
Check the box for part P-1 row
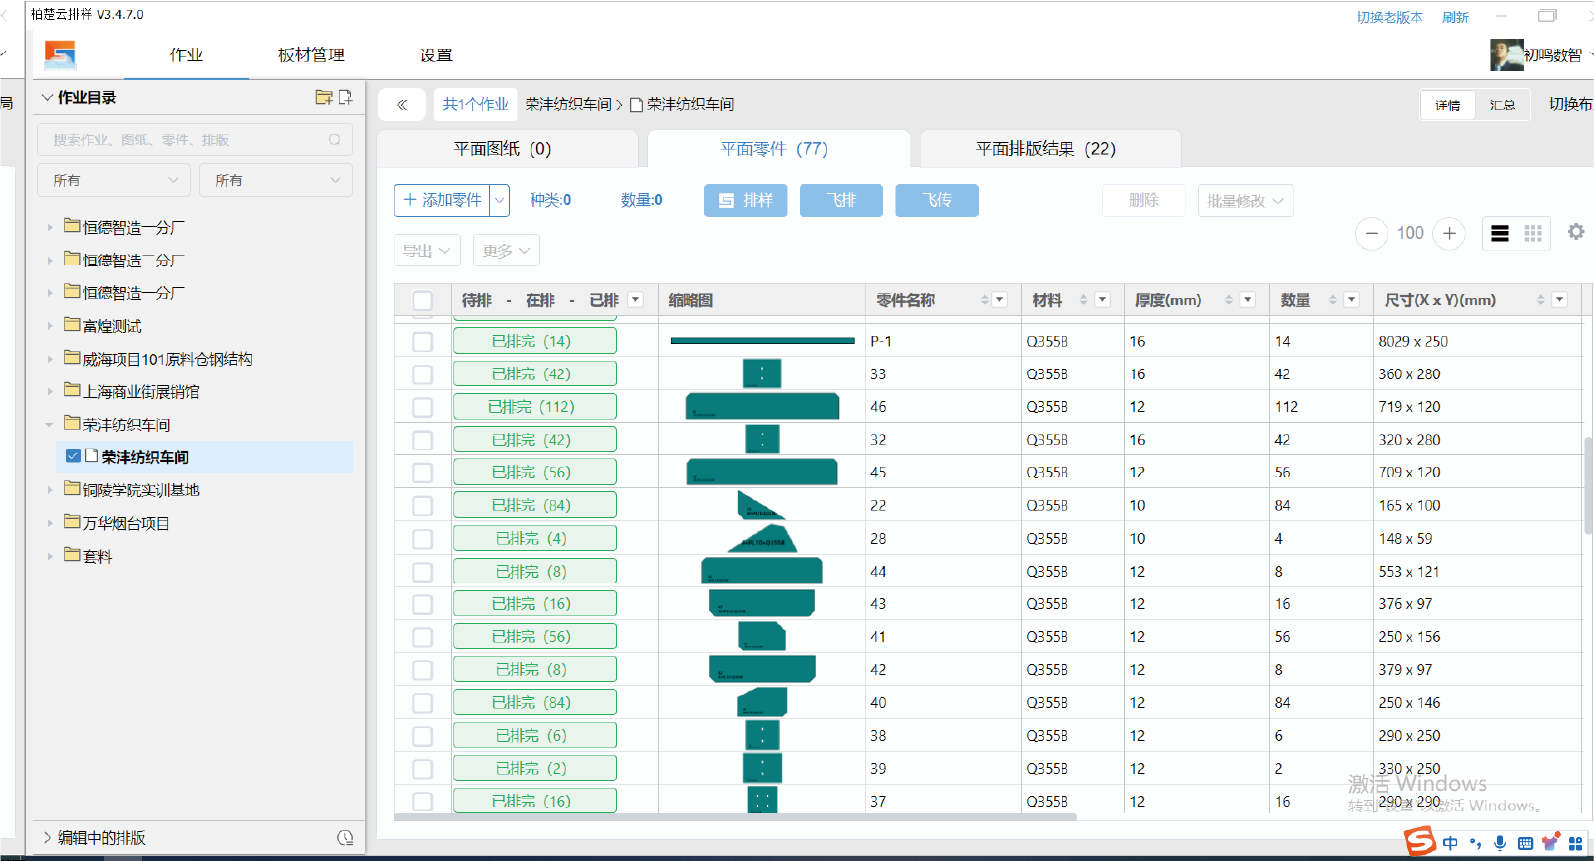click(423, 341)
